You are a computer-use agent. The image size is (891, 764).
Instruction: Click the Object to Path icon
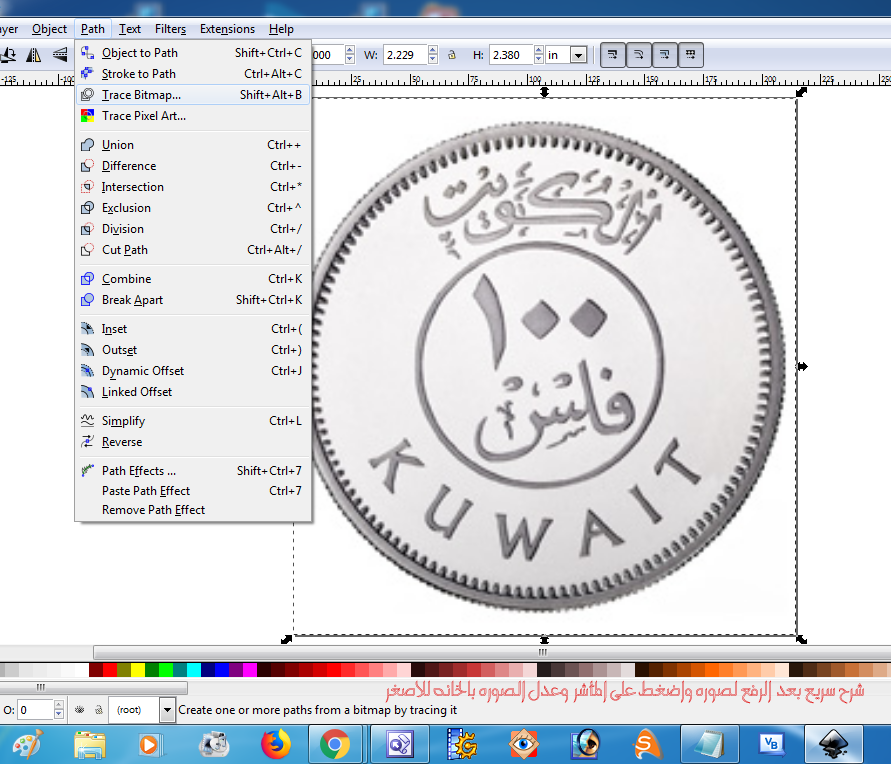[88, 53]
